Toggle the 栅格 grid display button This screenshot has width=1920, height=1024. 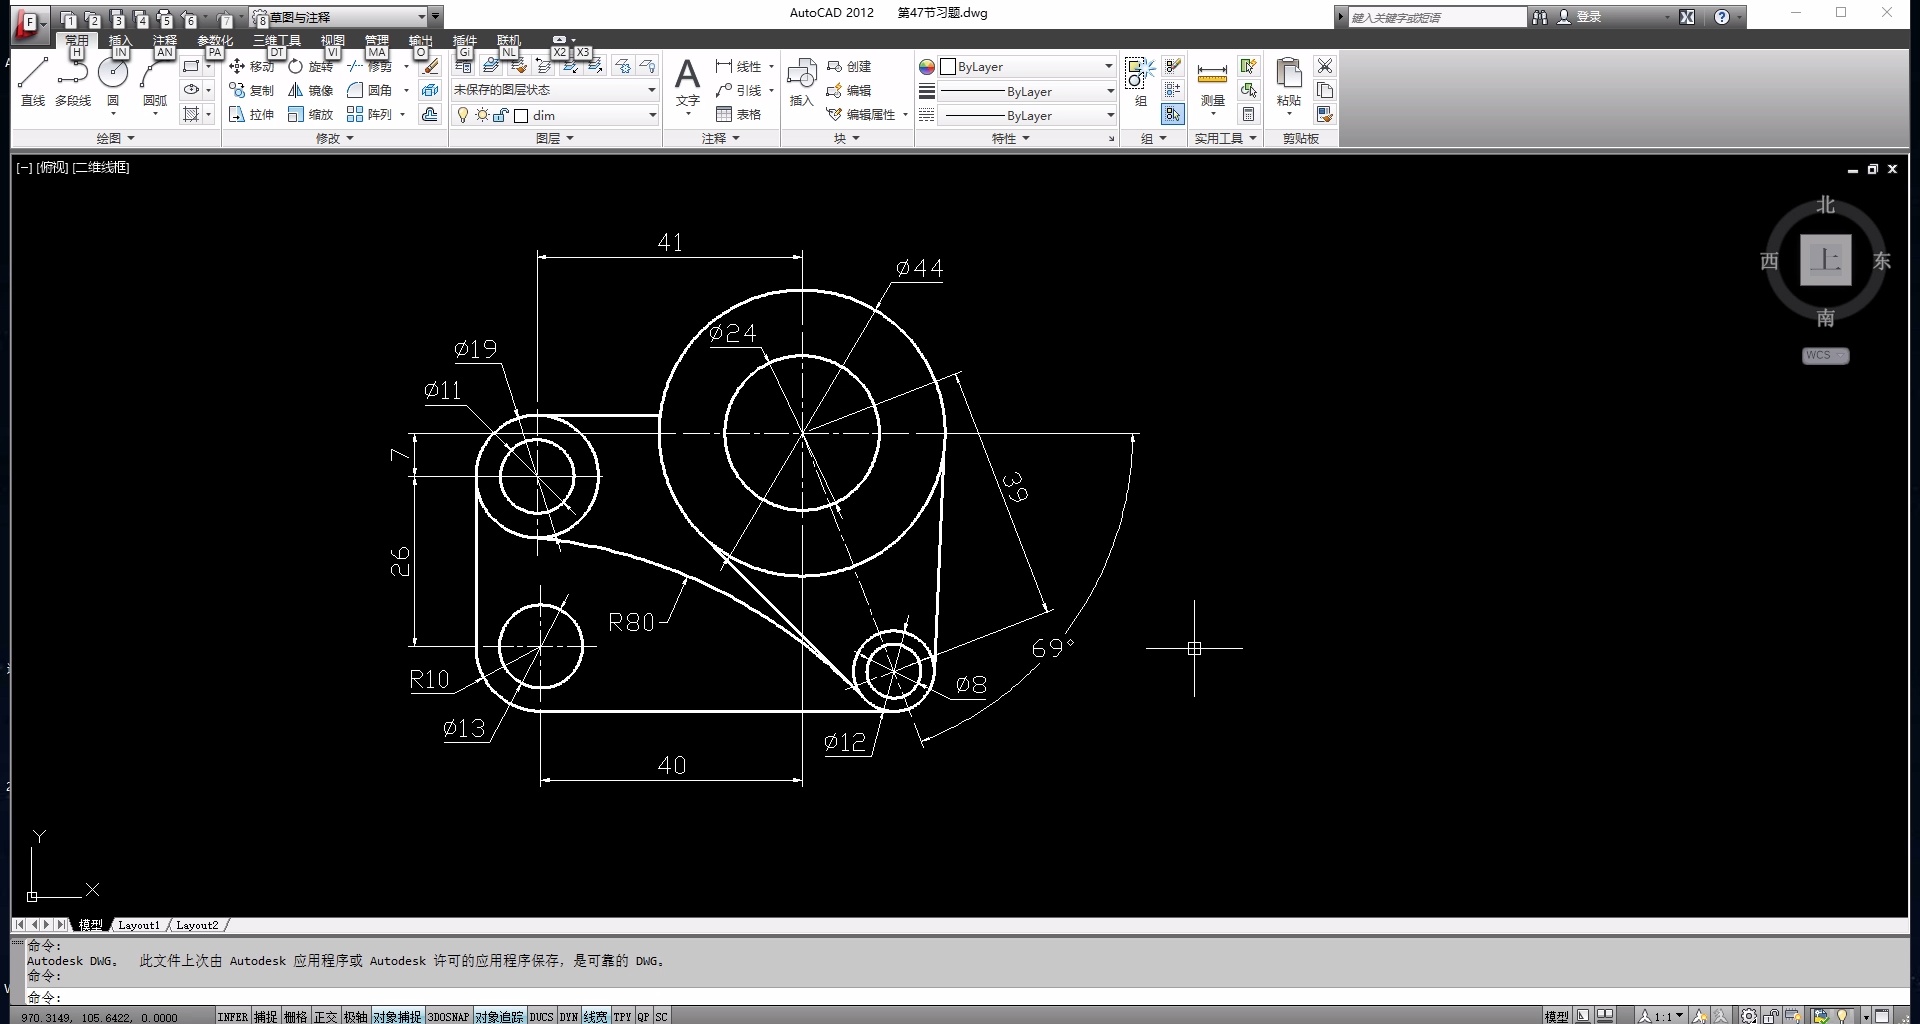coord(295,1016)
